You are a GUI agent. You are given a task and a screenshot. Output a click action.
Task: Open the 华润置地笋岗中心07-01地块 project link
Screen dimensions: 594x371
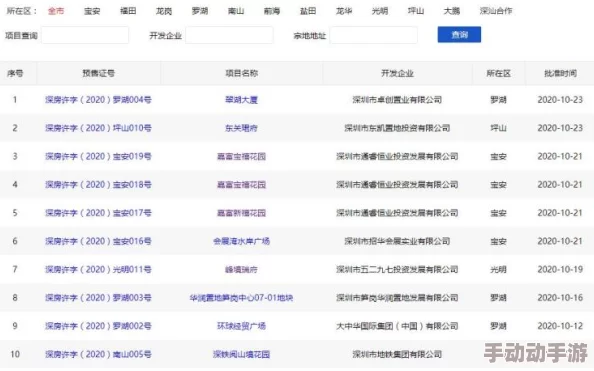pyautogui.click(x=241, y=297)
